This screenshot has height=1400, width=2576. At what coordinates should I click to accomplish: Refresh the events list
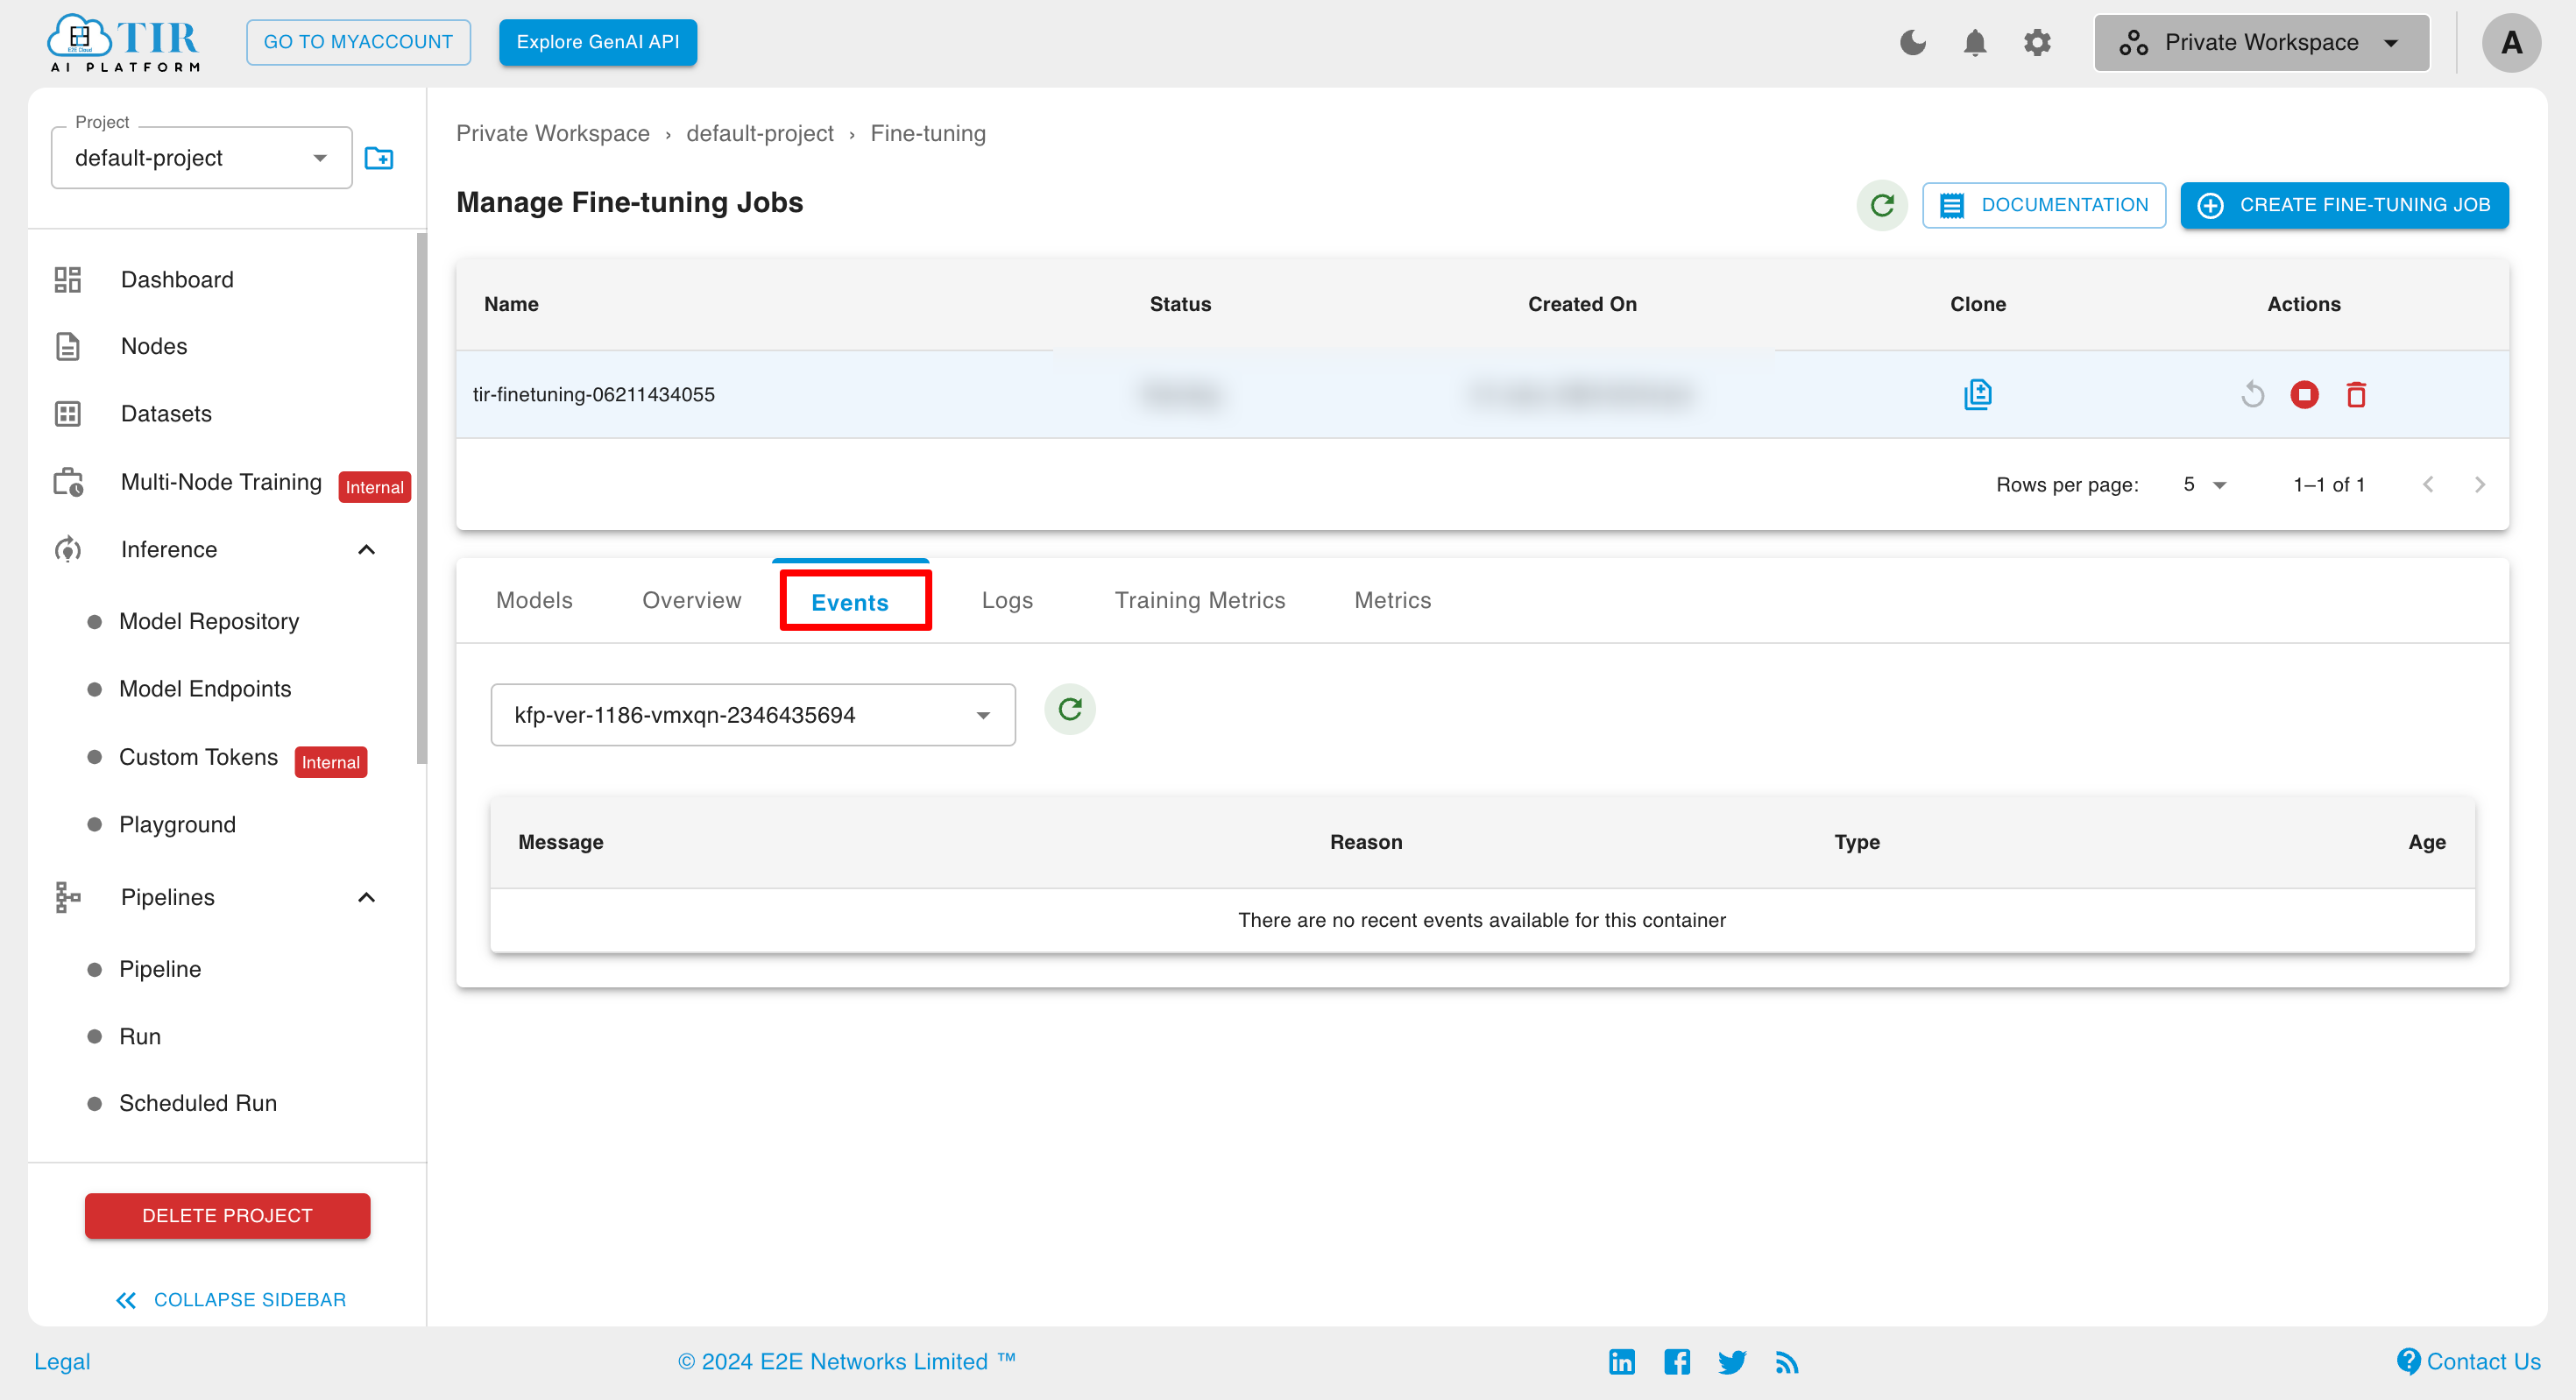1070,709
